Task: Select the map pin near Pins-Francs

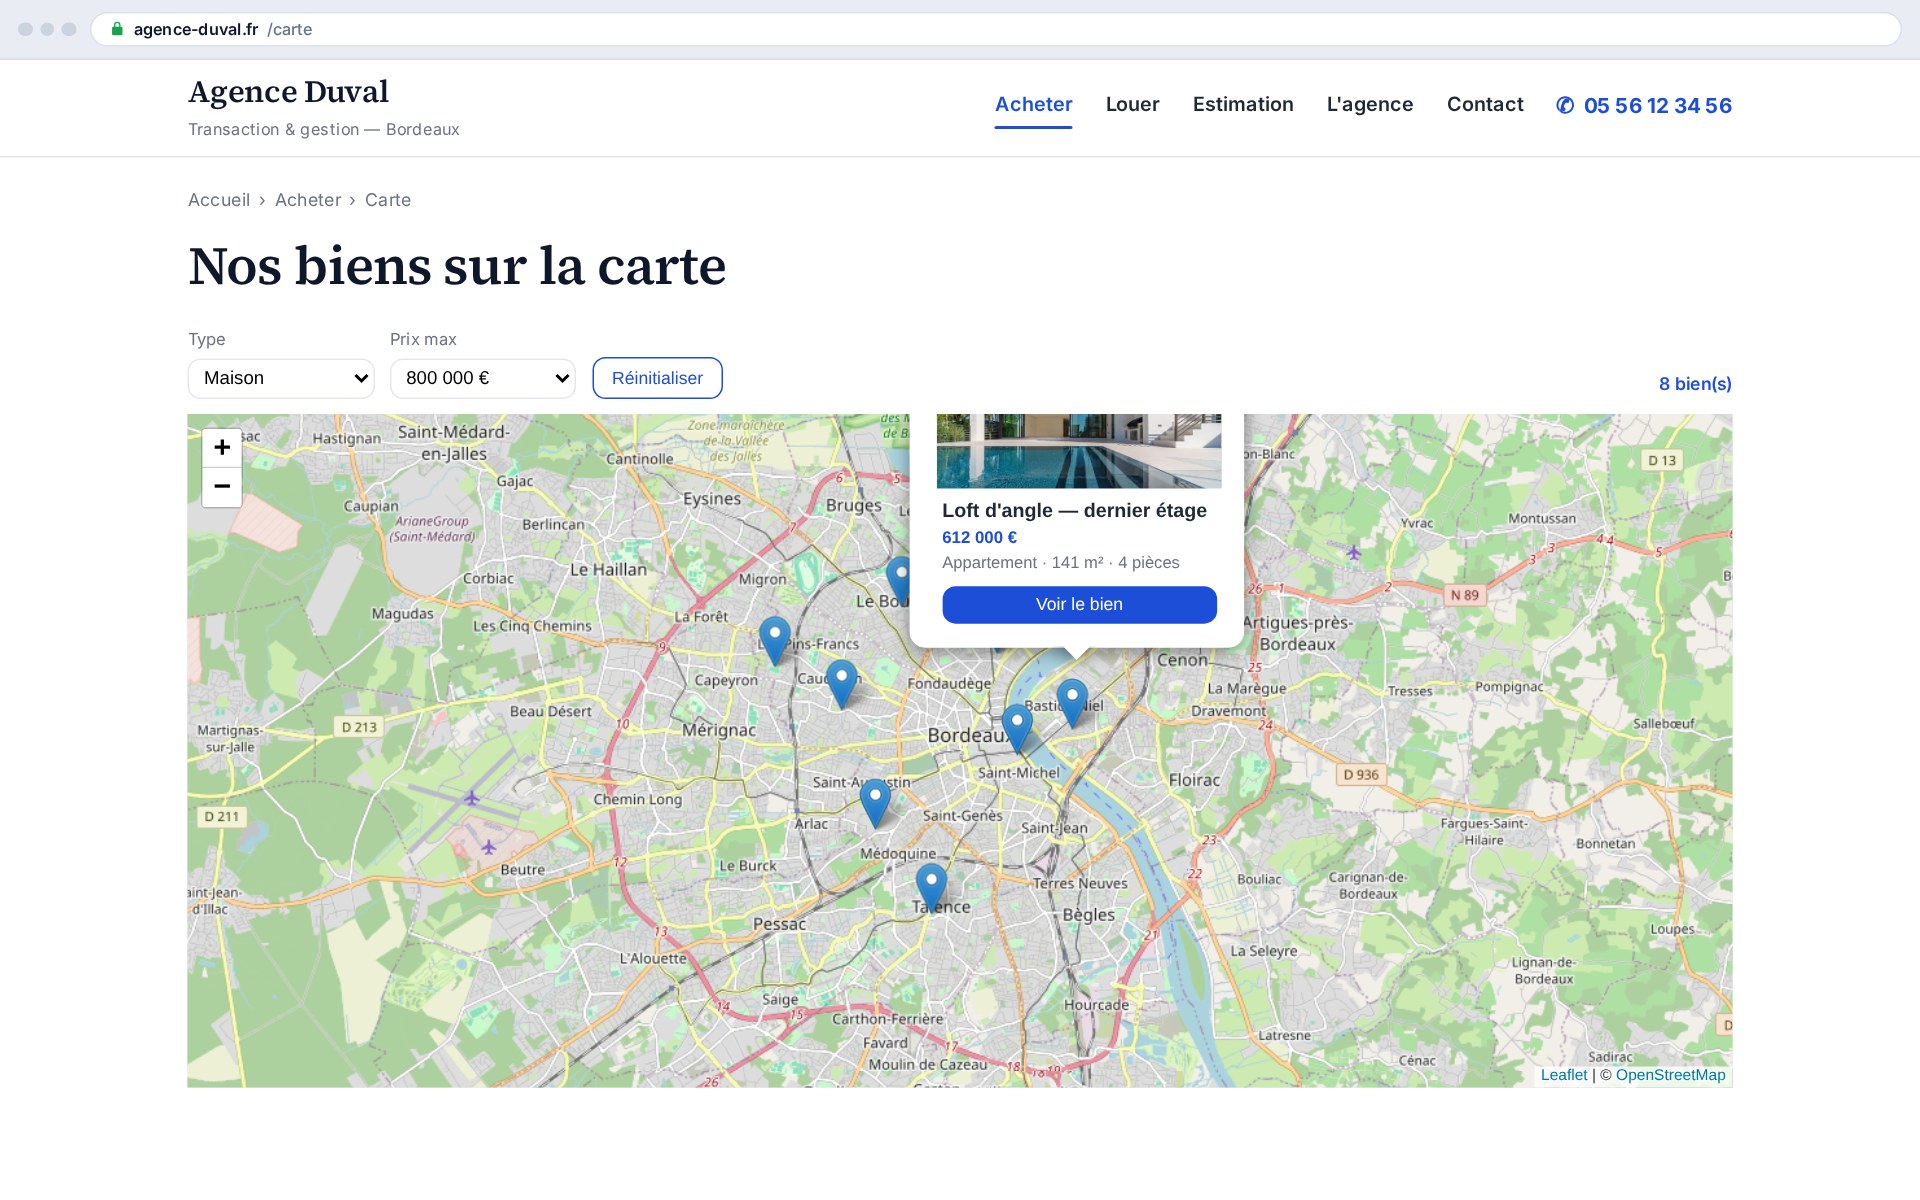Action: point(774,641)
